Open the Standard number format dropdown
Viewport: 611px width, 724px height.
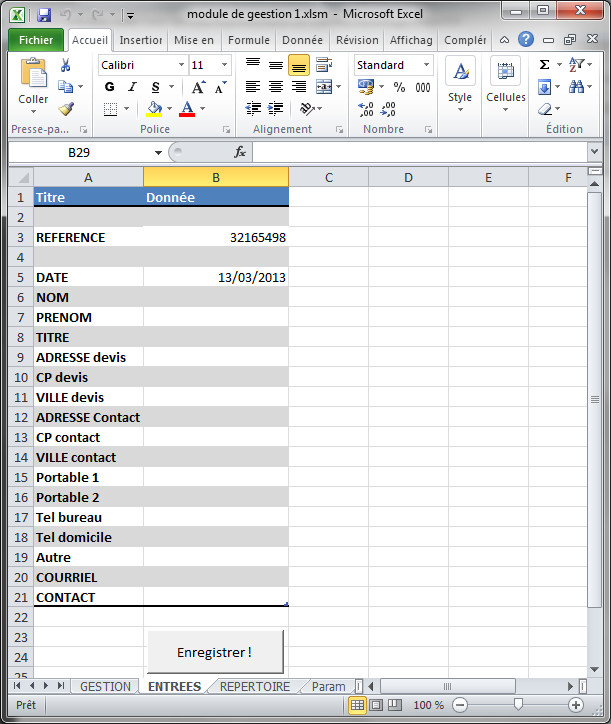(x=426, y=65)
